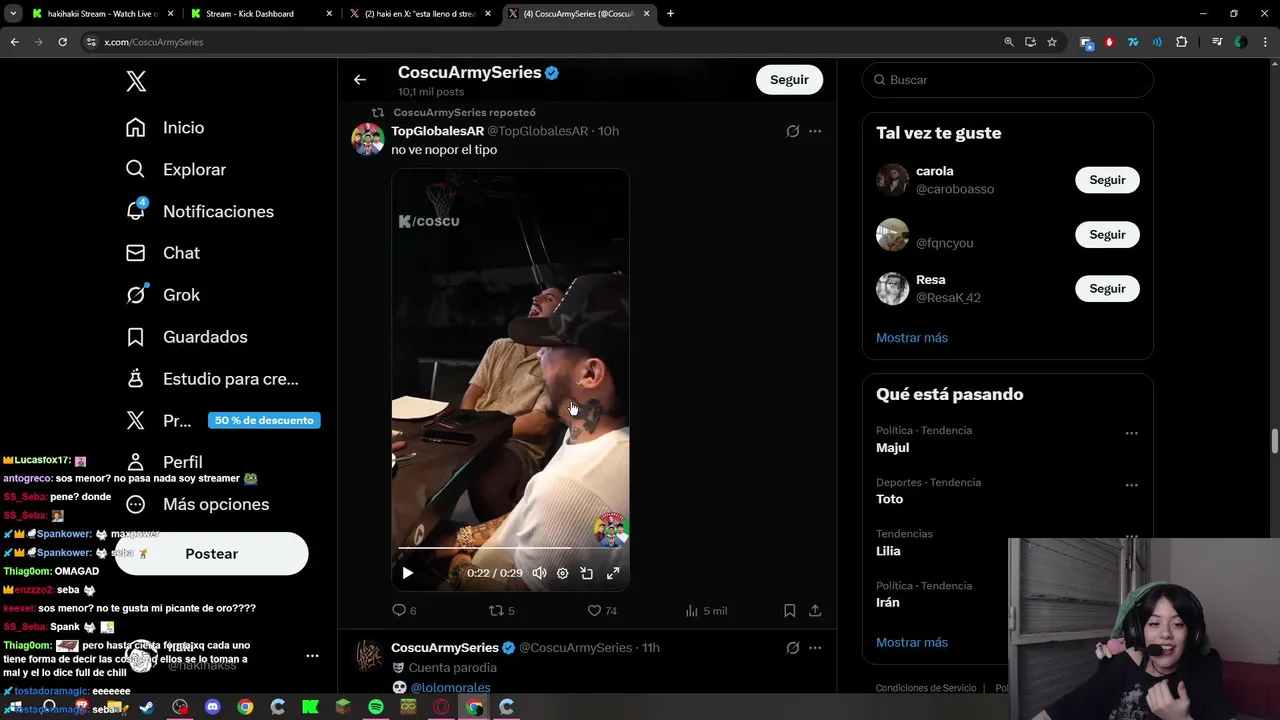Viewport: 1280px width, 720px height.
Task: Open the account menu dots in the sidebar
Action: tap(312, 656)
